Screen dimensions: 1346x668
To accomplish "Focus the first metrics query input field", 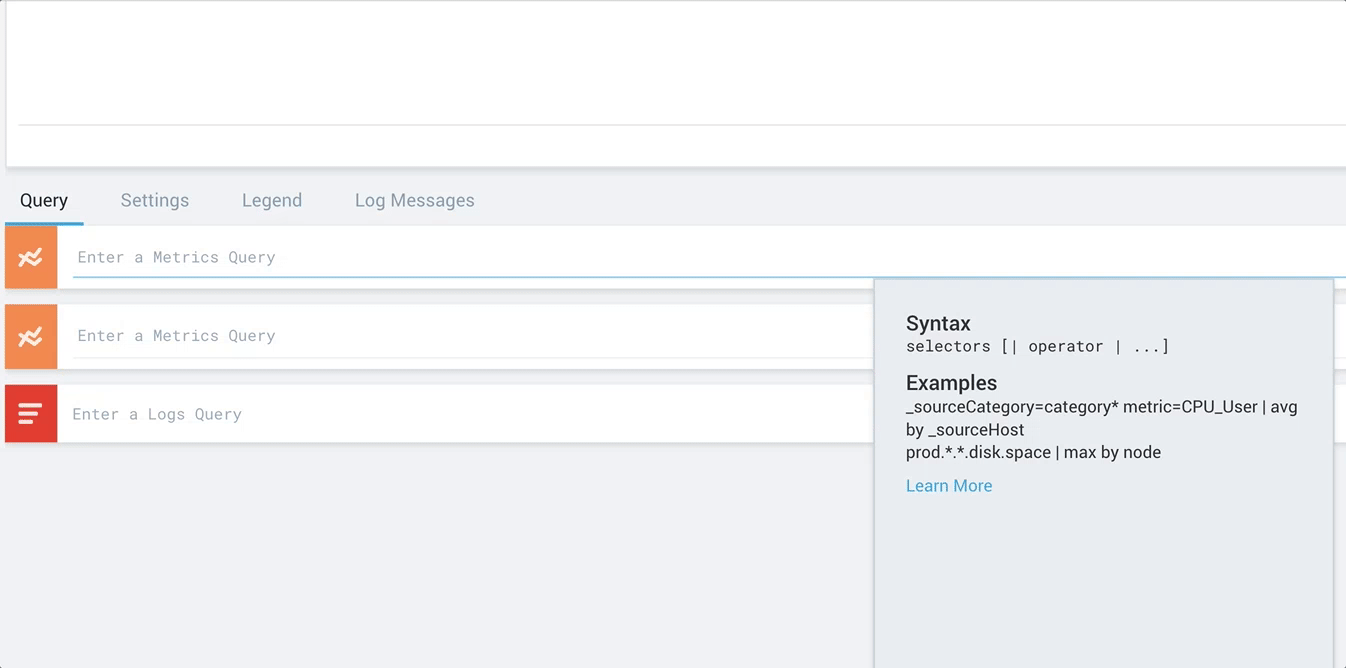I will tap(709, 257).
